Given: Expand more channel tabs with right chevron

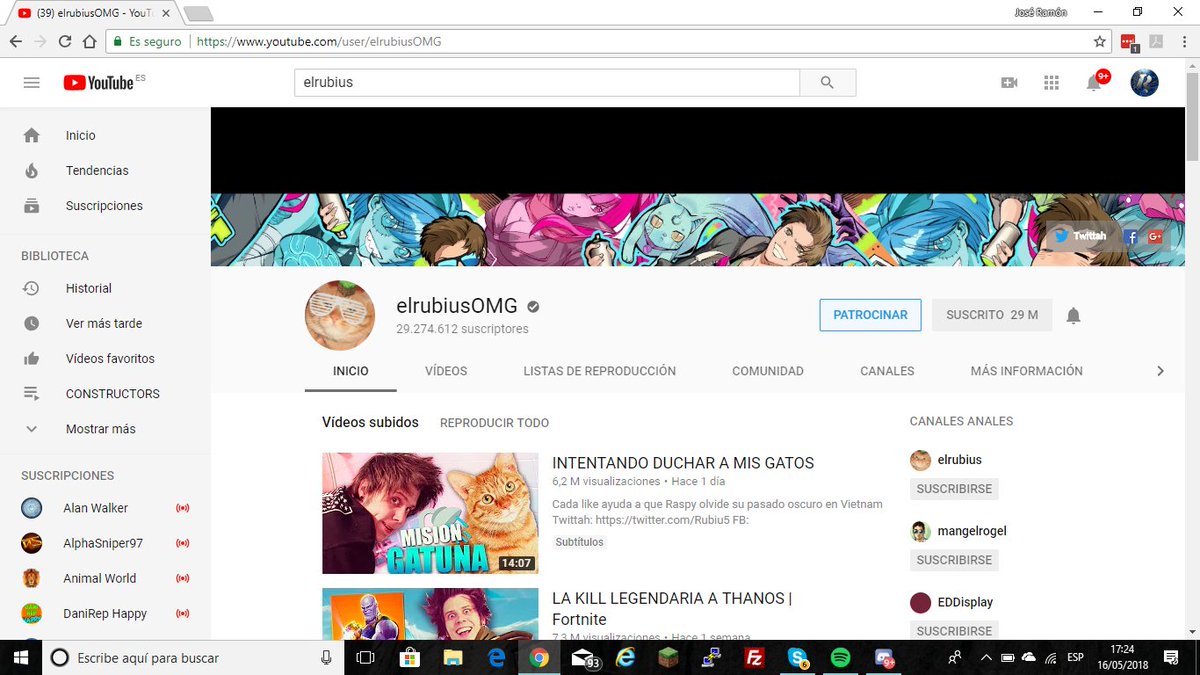Looking at the screenshot, I should [x=1160, y=371].
